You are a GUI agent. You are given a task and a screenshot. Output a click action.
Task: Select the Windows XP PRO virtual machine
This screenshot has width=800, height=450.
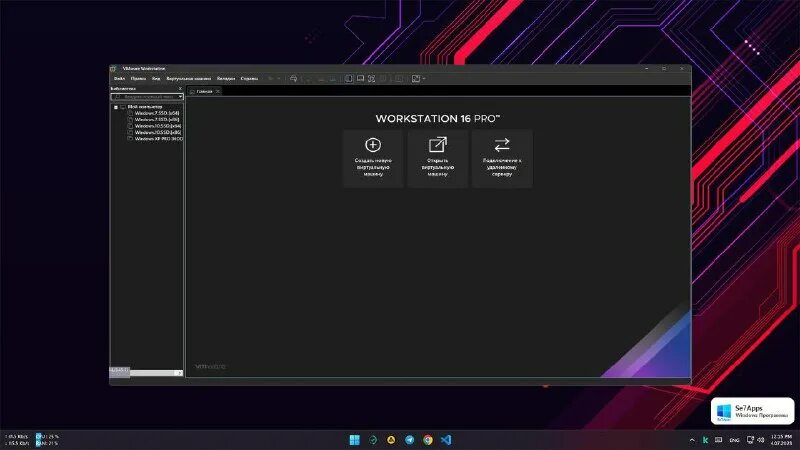[159, 139]
